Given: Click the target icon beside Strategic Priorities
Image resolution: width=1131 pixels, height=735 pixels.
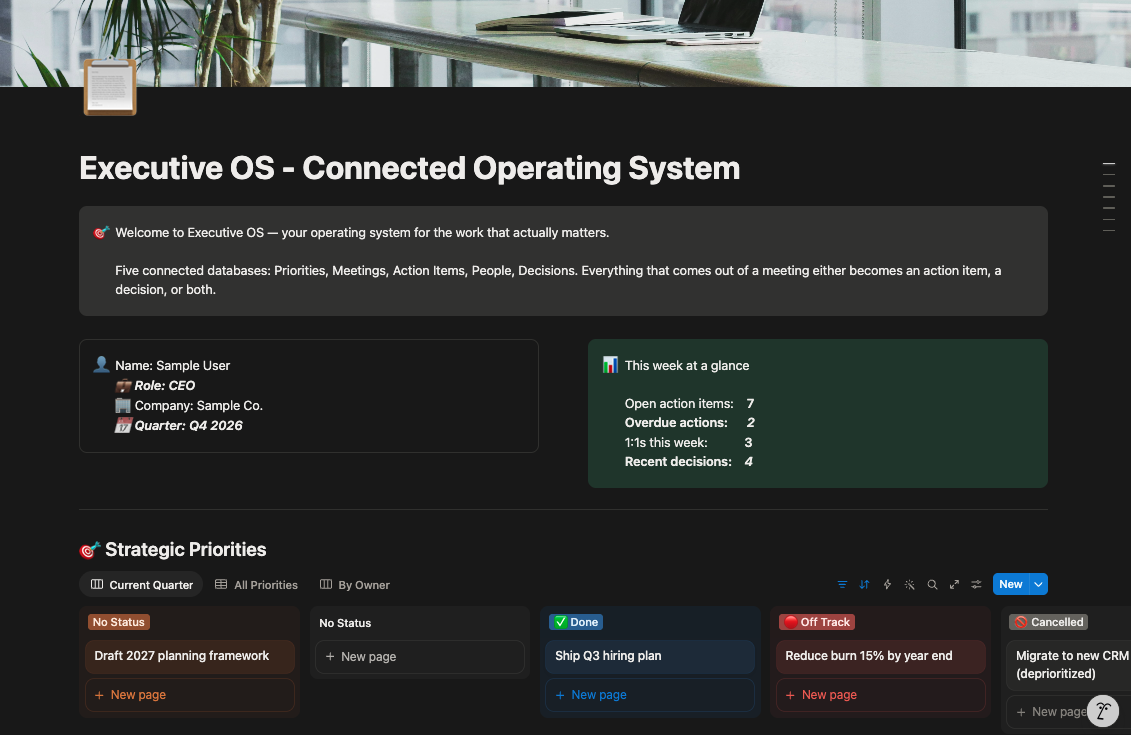Looking at the screenshot, I should 88,550.
